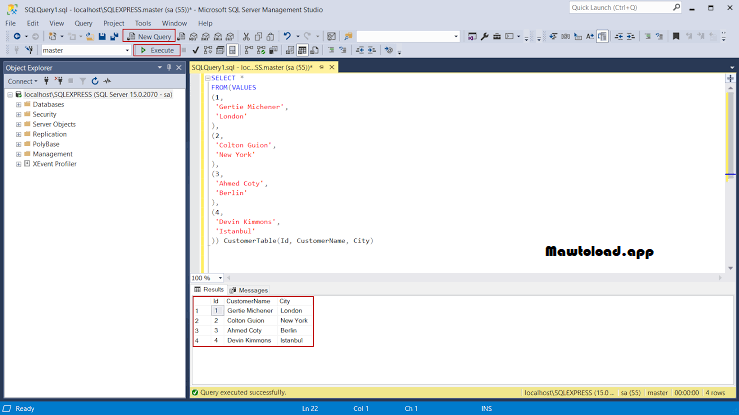The width and height of the screenshot is (739, 415).
Task: Expand the Security node
Action: [18, 114]
